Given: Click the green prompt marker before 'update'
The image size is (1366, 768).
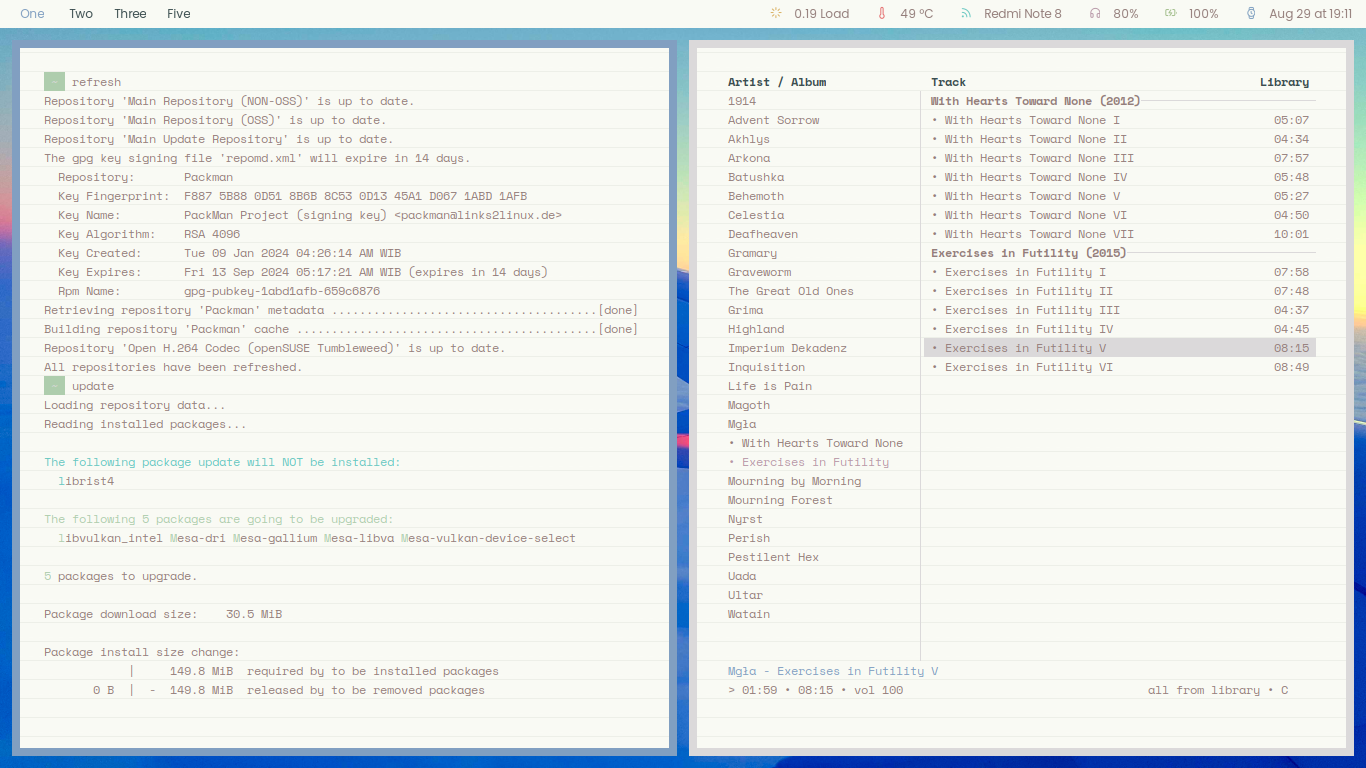Looking at the screenshot, I should [x=54, y=386].
